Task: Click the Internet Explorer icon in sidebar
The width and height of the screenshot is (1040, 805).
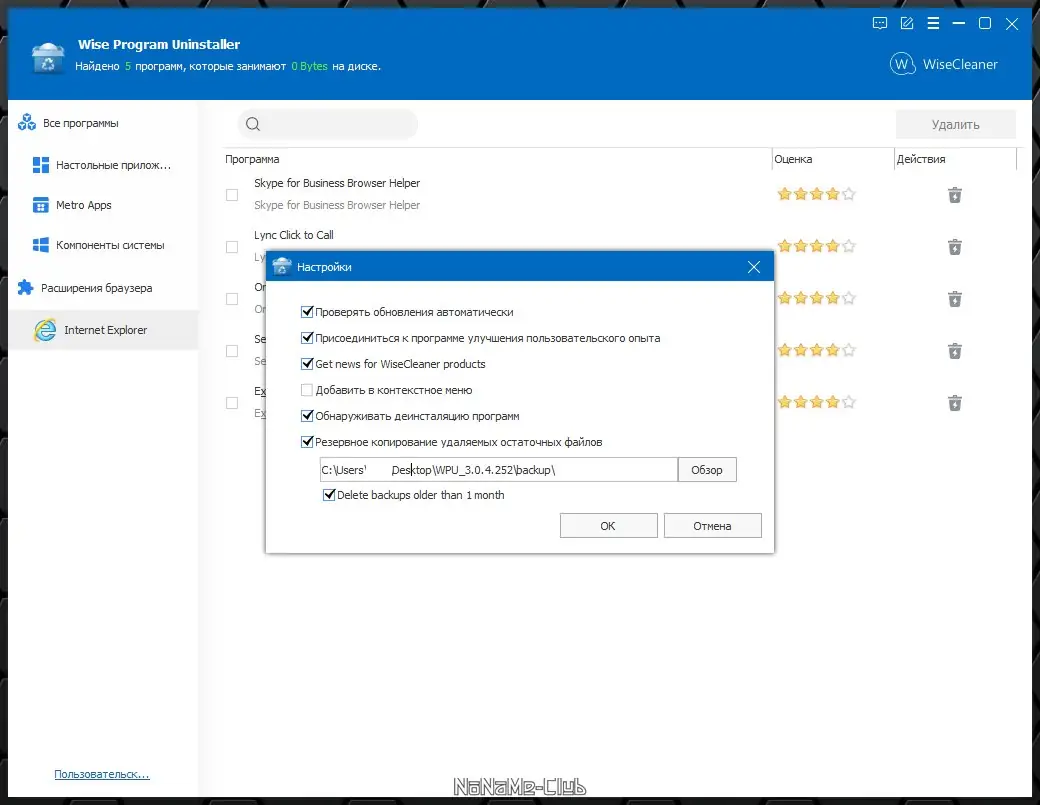Action: (45, 330)
